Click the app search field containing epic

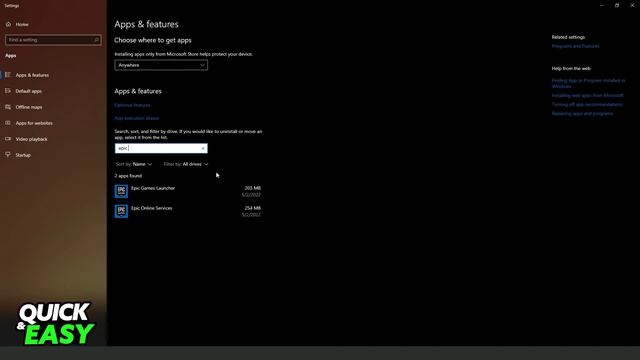pyautogui.click(x=161, y=148)
